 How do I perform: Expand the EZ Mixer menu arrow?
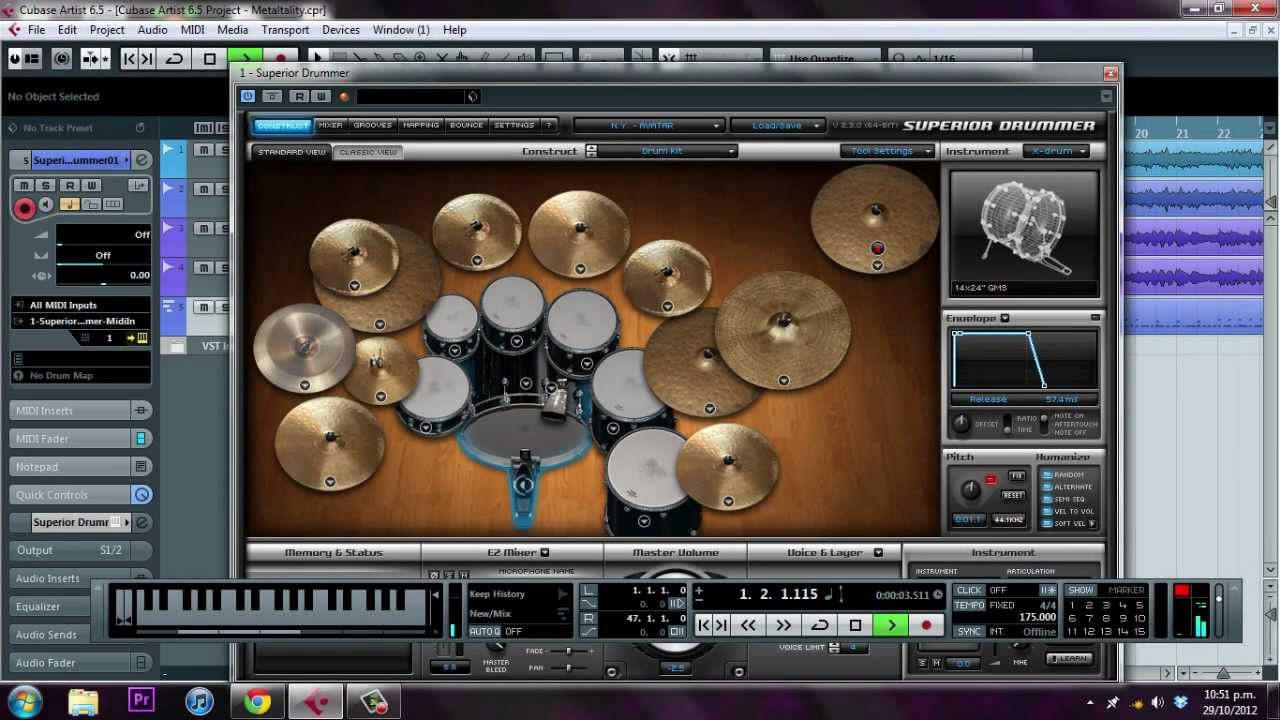click(545, 552)
